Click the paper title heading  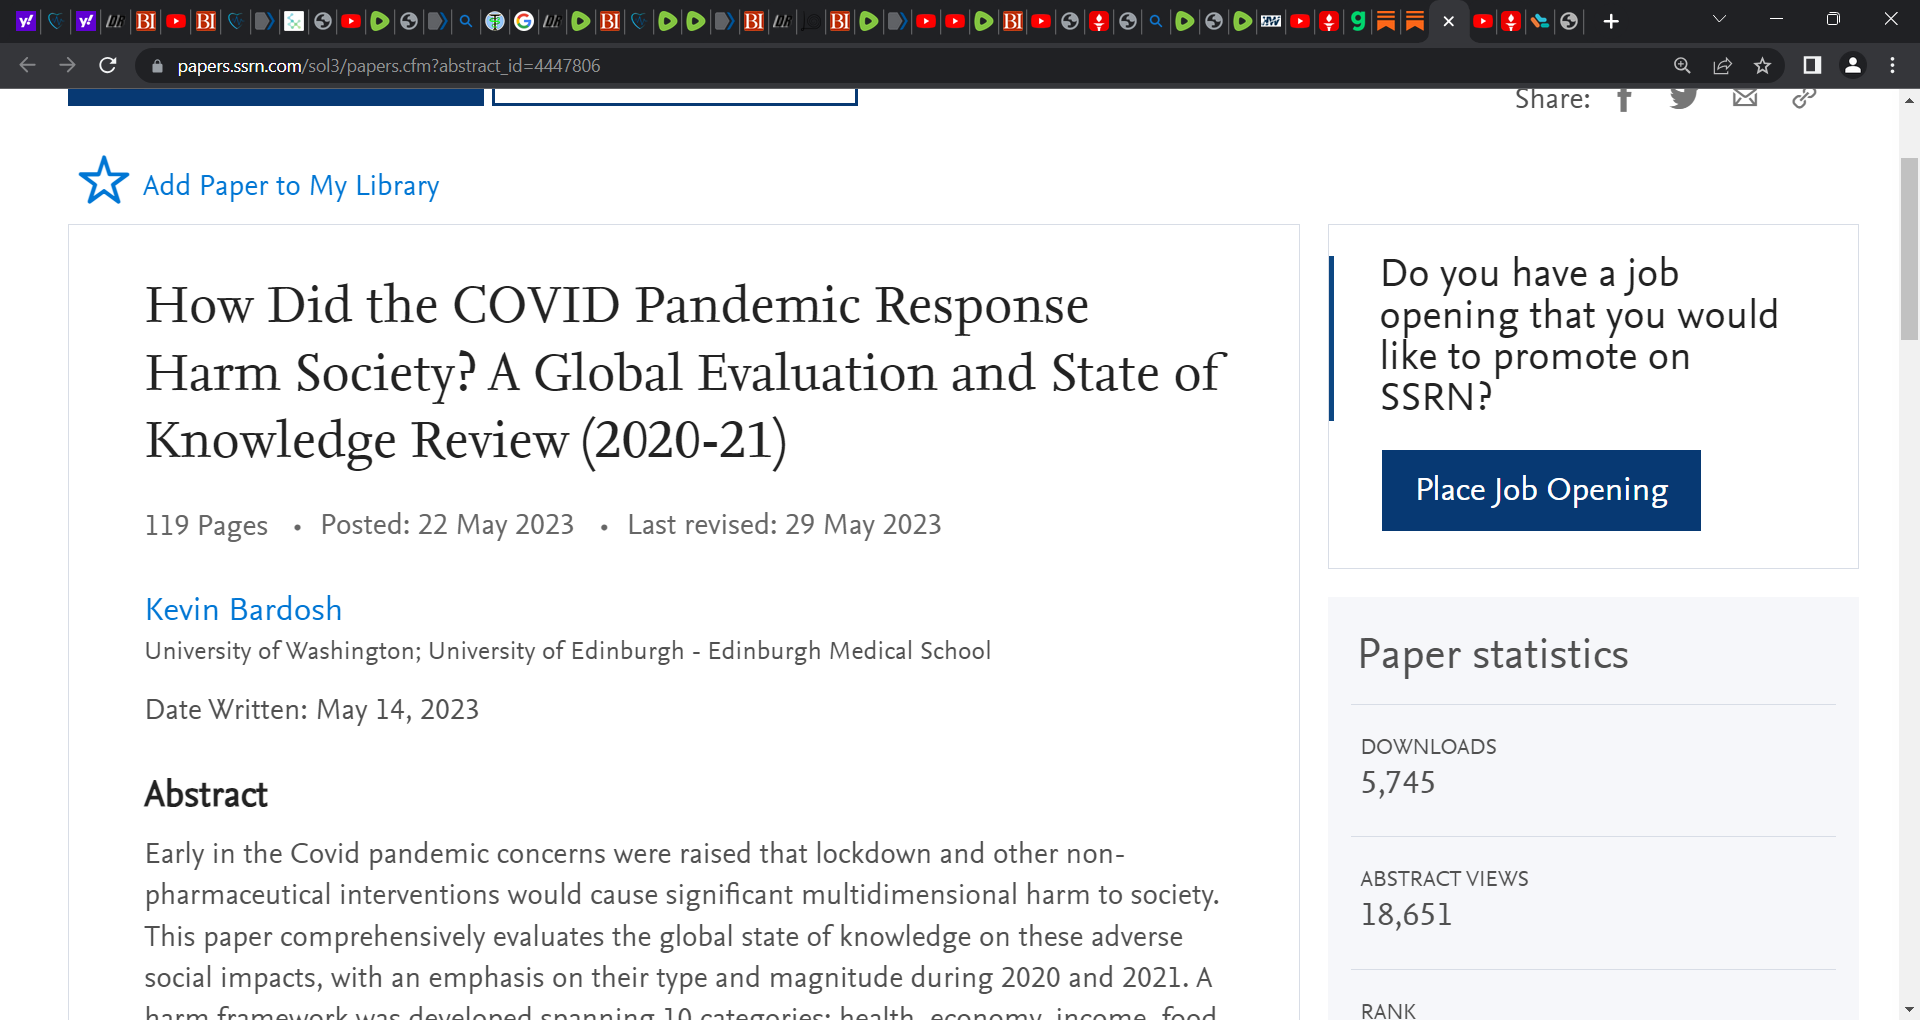pos(685,372)
